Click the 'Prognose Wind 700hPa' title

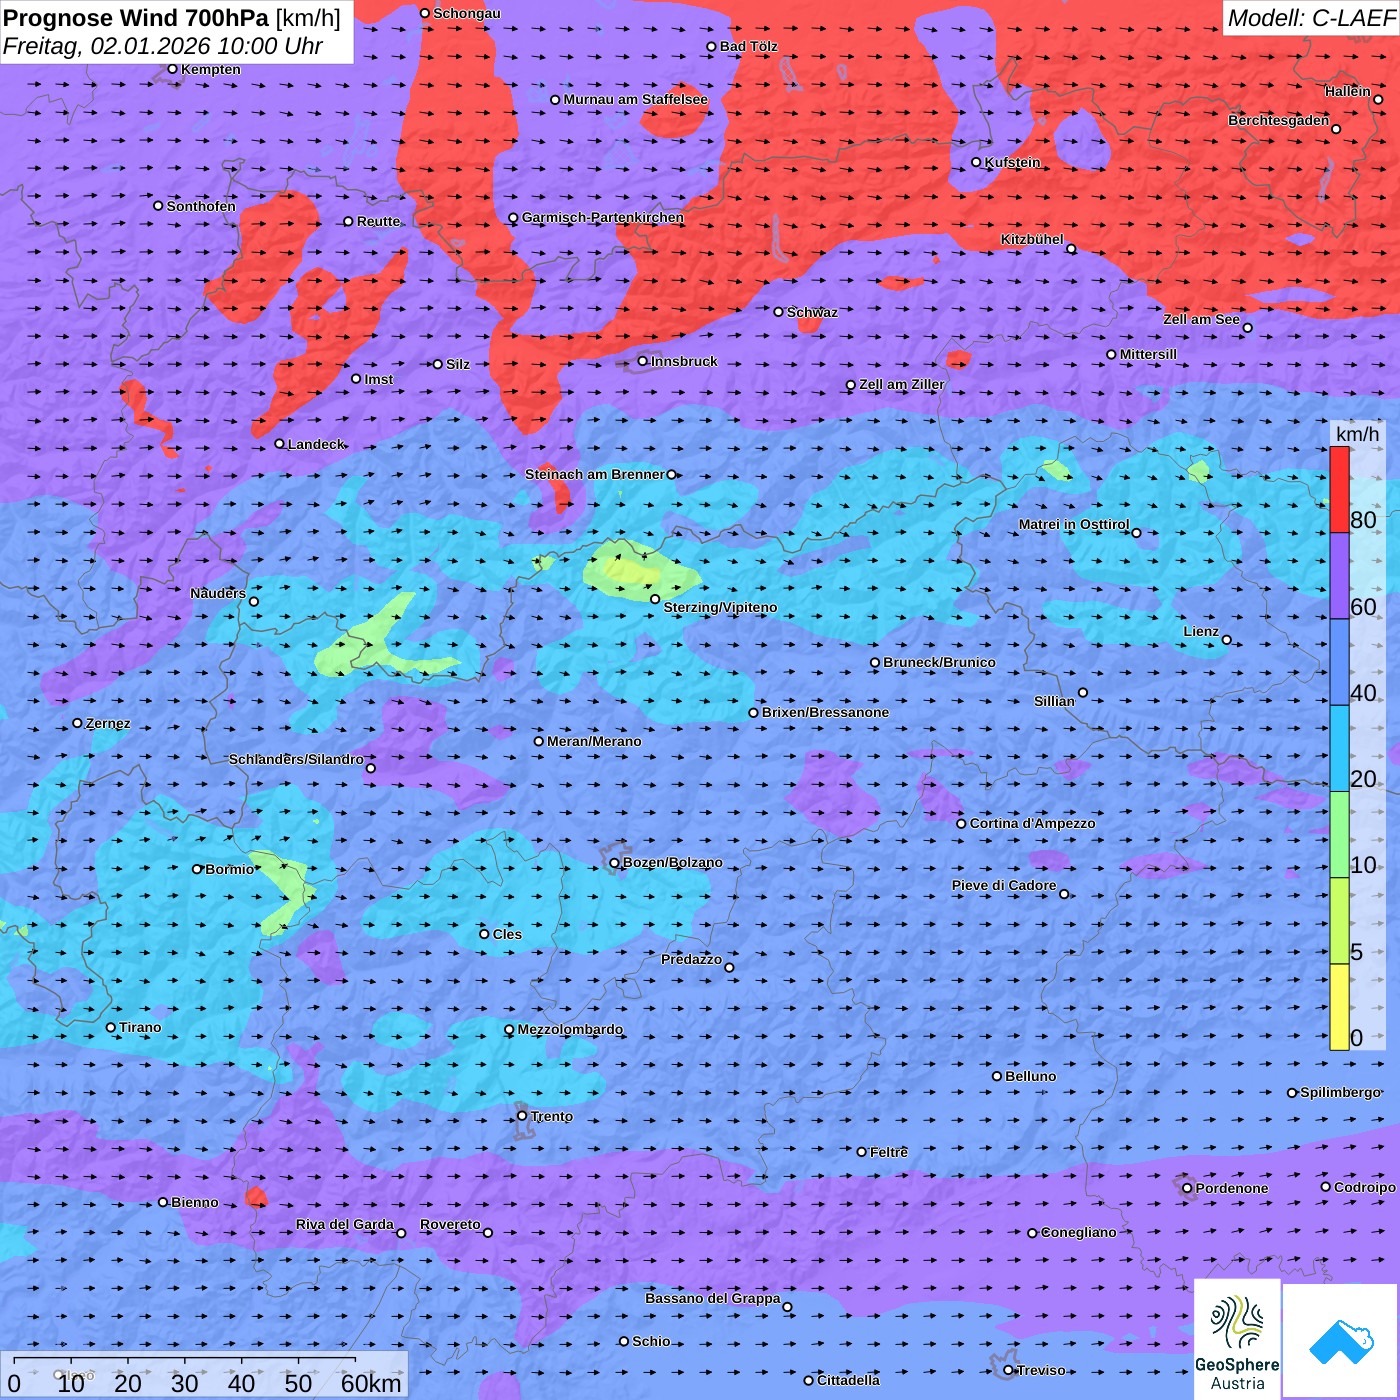(136, 18)
